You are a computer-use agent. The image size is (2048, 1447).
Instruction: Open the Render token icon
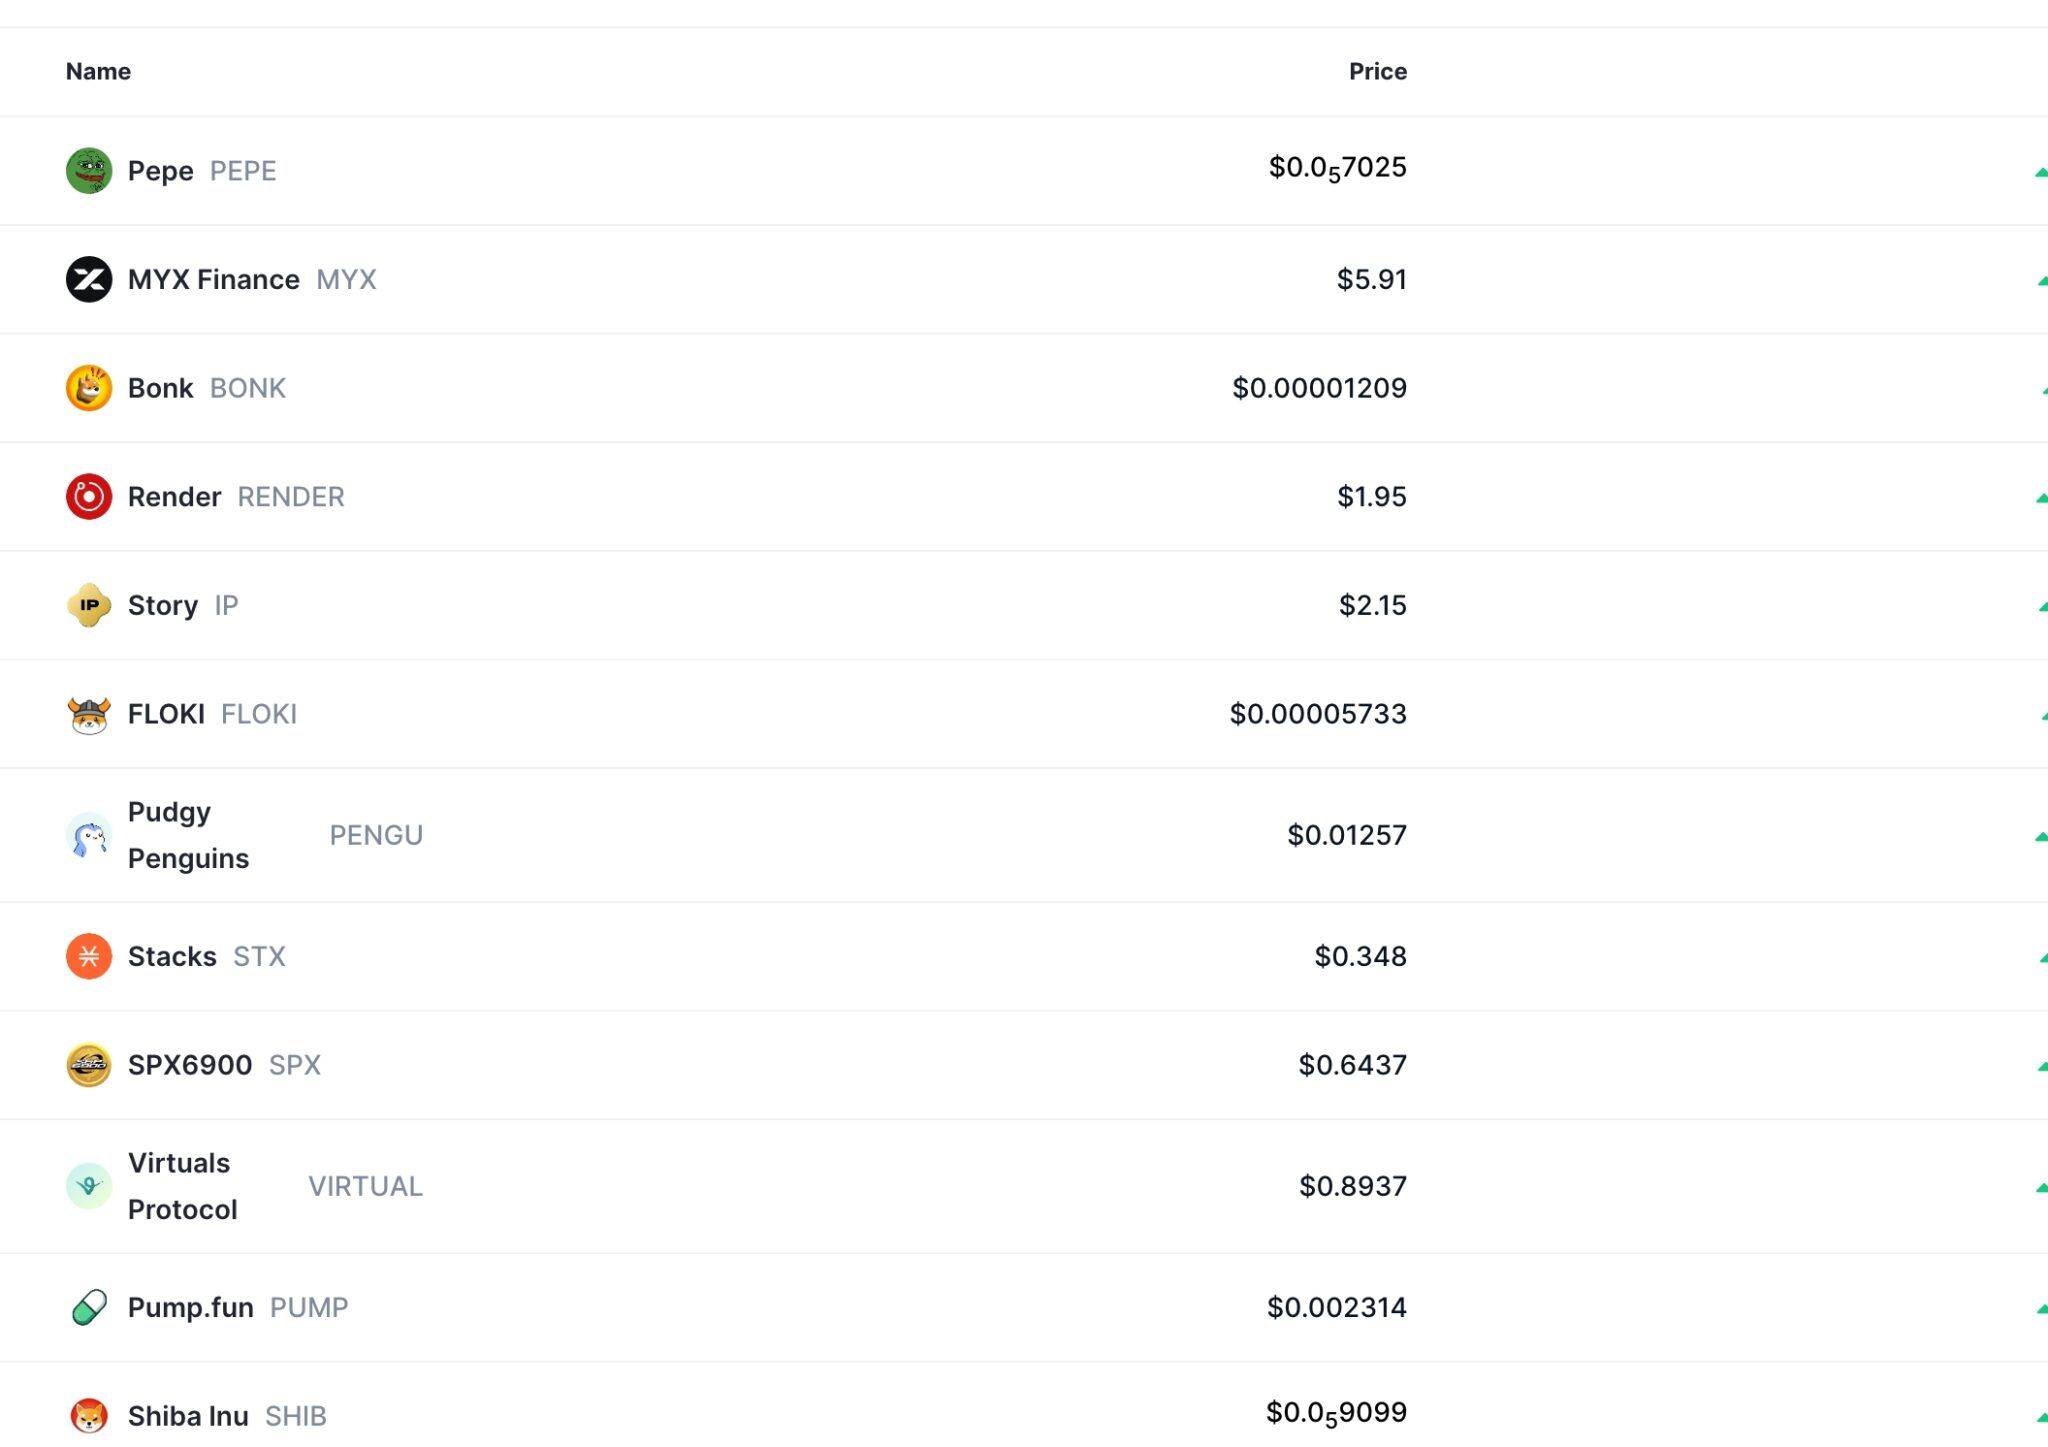[89, 496]
